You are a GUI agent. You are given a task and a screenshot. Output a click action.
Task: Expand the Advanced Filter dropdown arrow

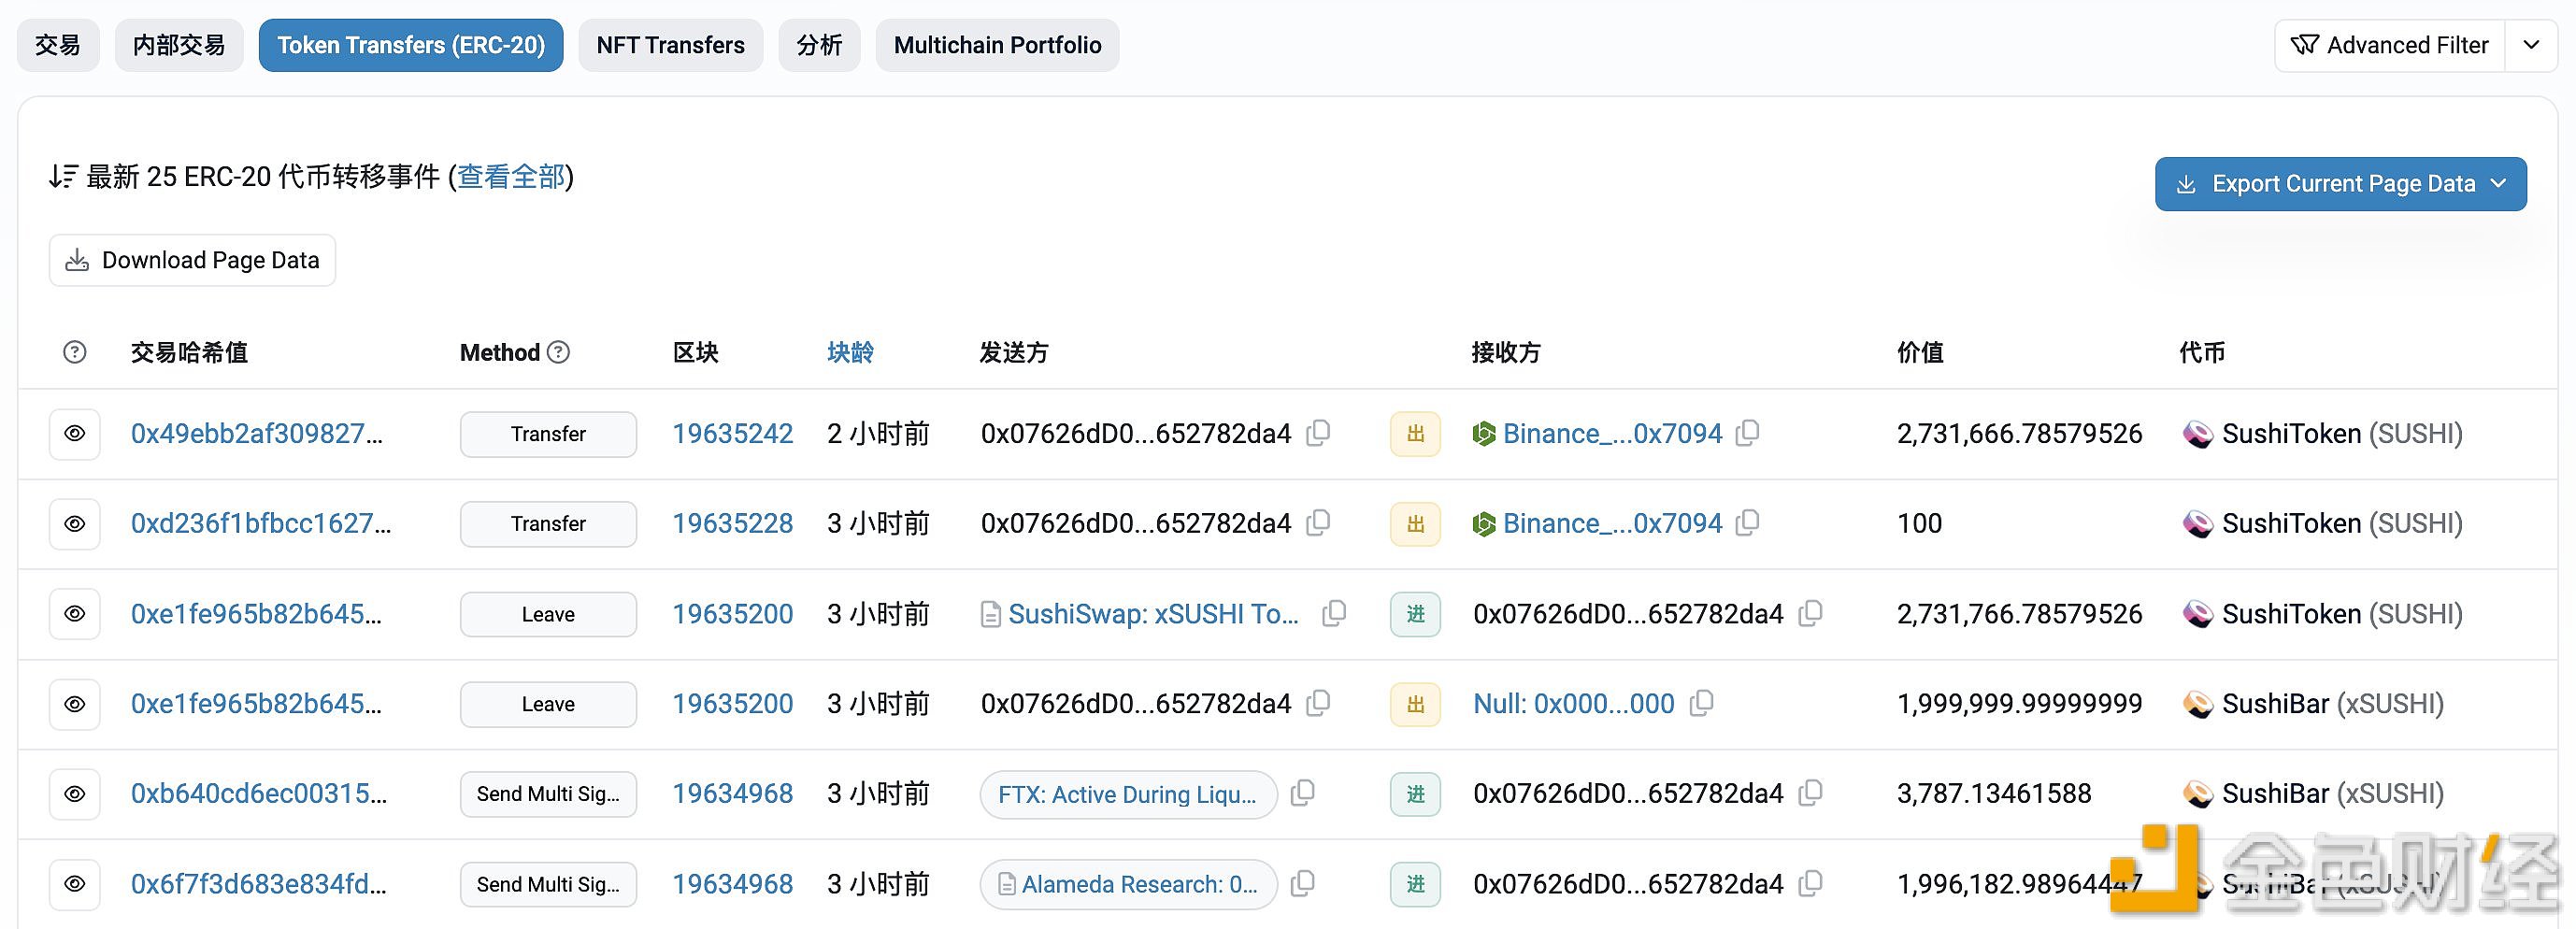tap(2531, 45)
